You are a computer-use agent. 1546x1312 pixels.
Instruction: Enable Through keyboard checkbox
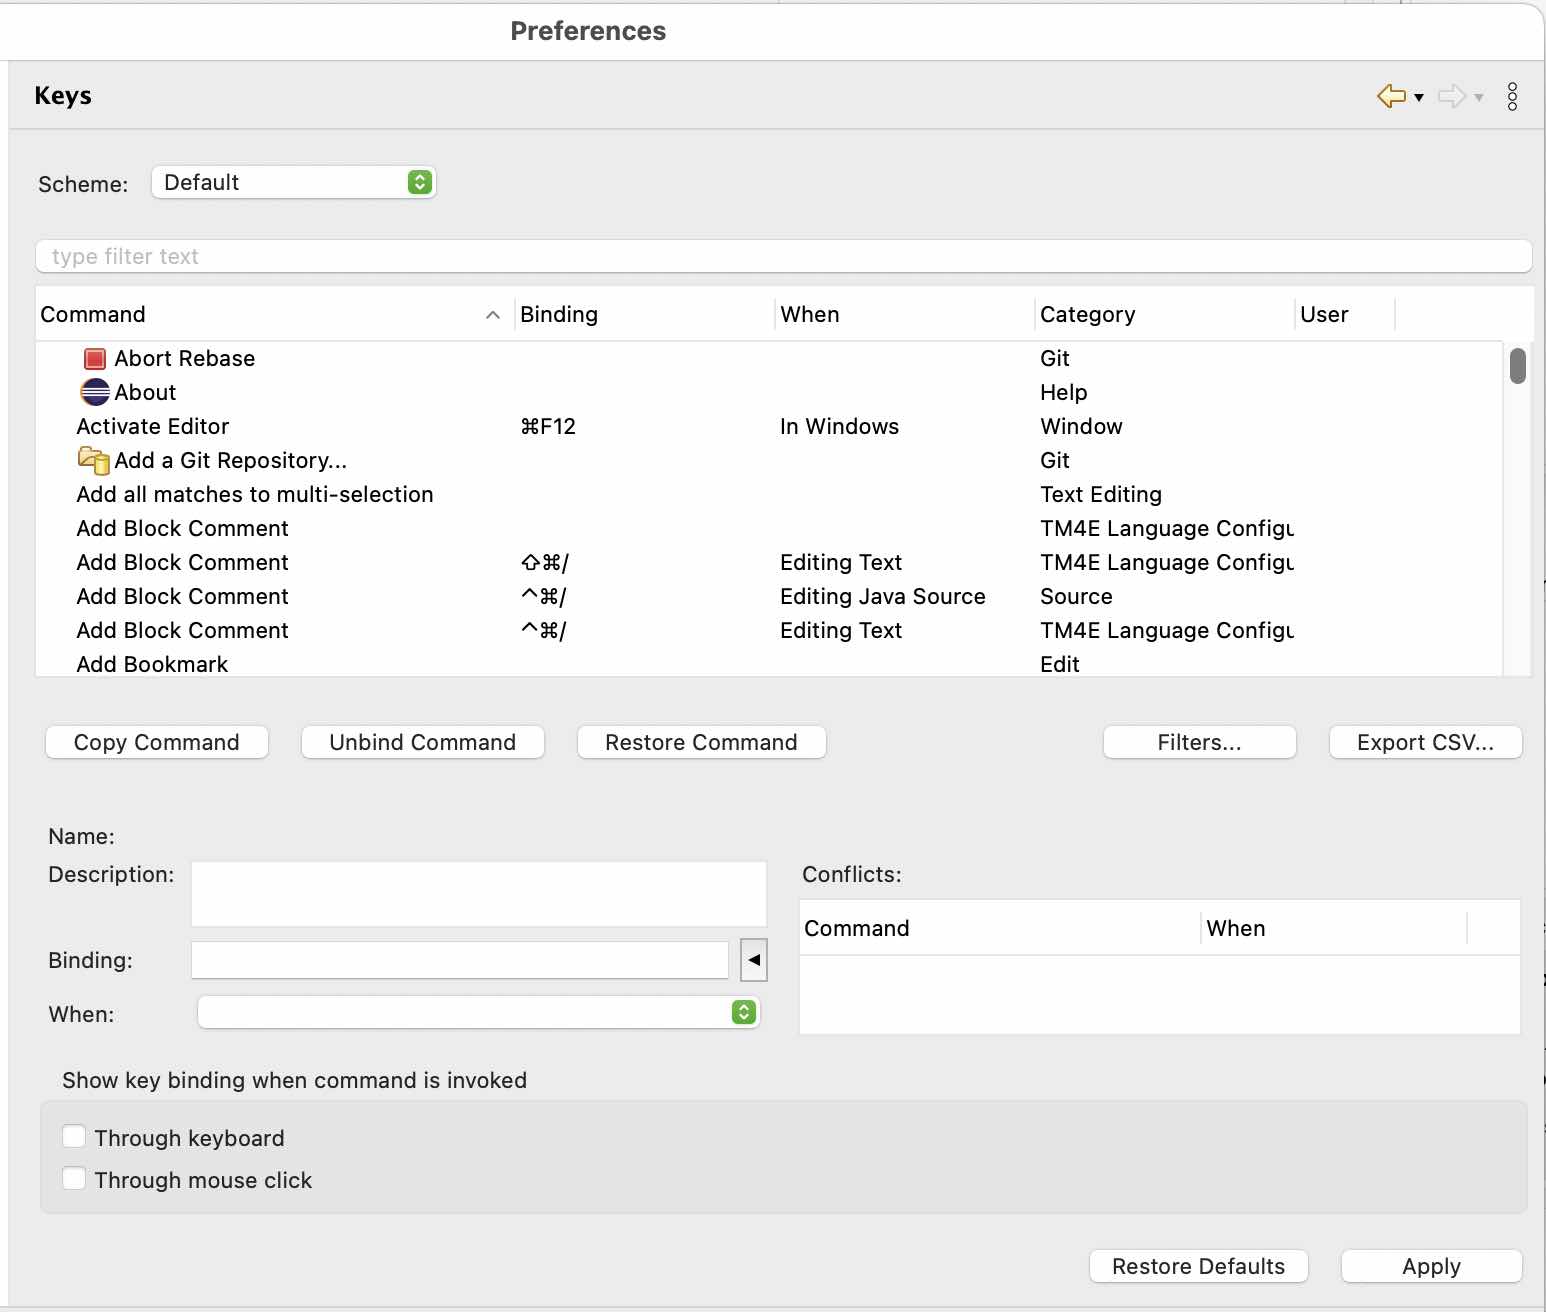point(74,1137)
